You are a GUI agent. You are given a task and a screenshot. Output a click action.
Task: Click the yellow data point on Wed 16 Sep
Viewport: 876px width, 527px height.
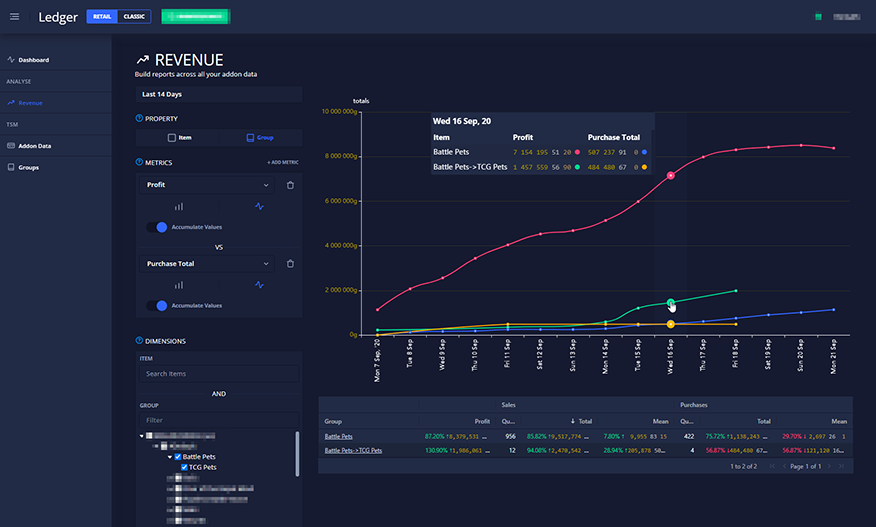[x=670, y=324]
